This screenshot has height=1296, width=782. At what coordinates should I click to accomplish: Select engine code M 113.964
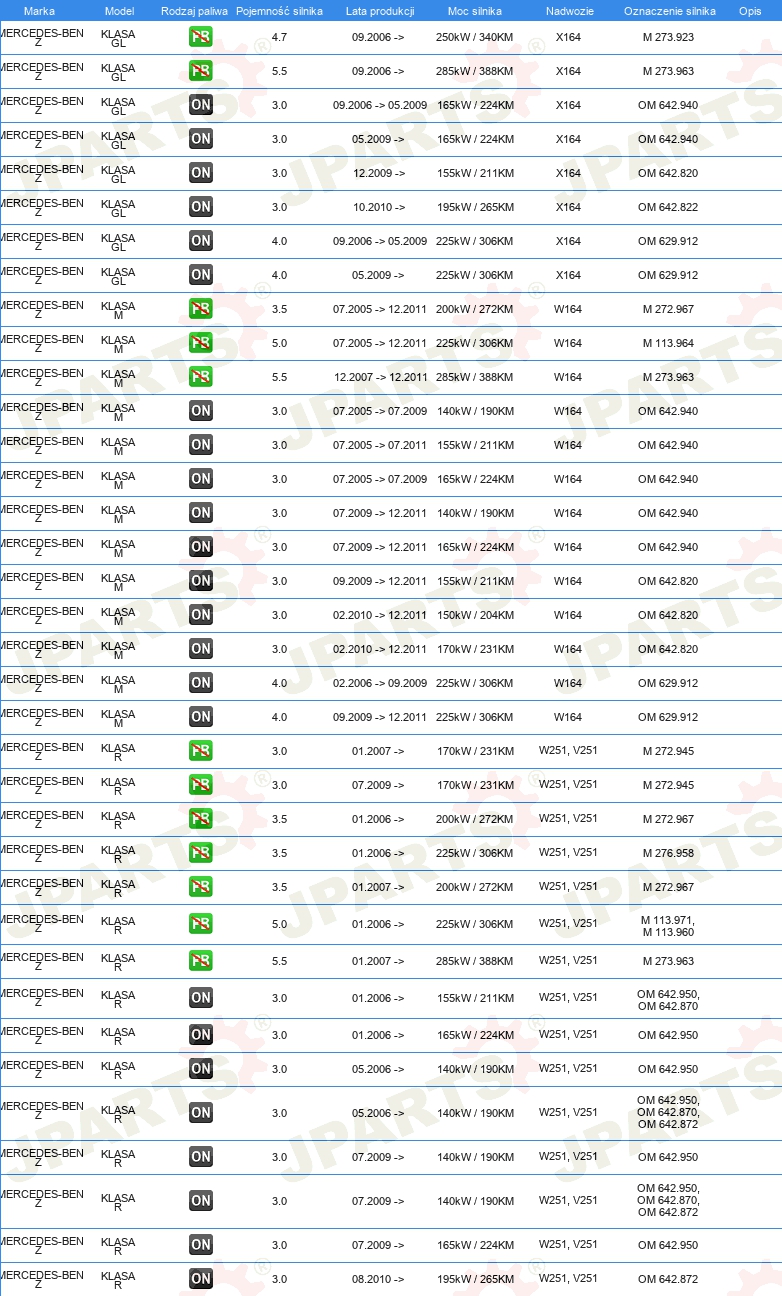(x=668, y=343)
